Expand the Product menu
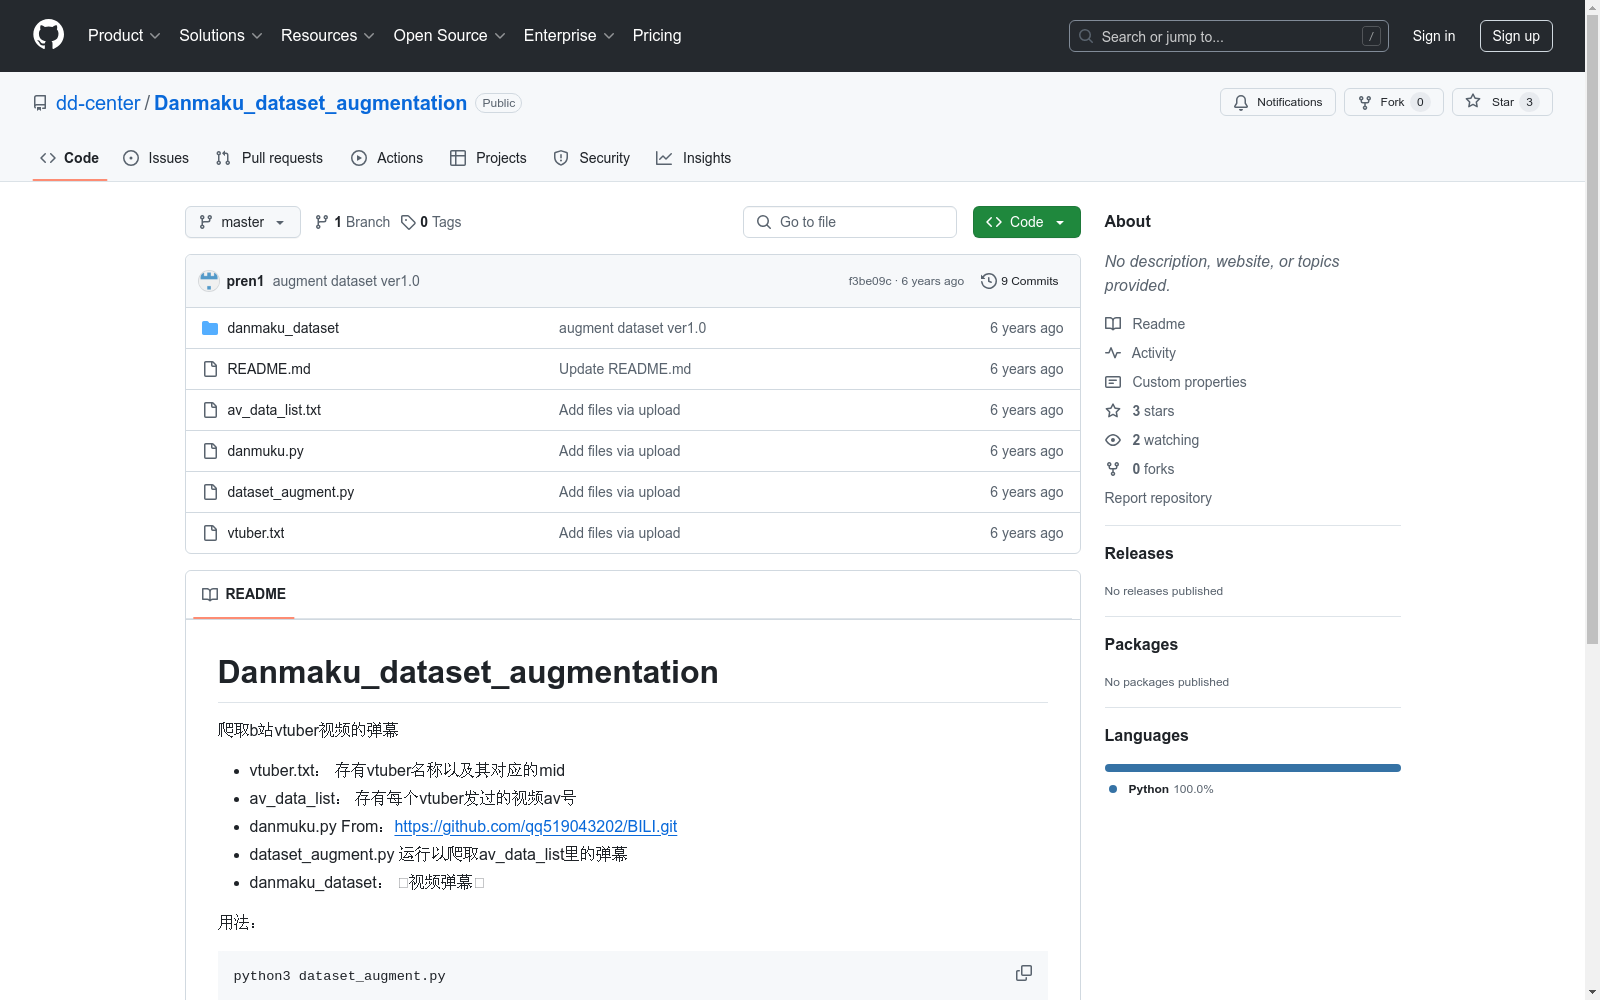This screenshot has width=1600, height=1000. click(x=124, y=36)
